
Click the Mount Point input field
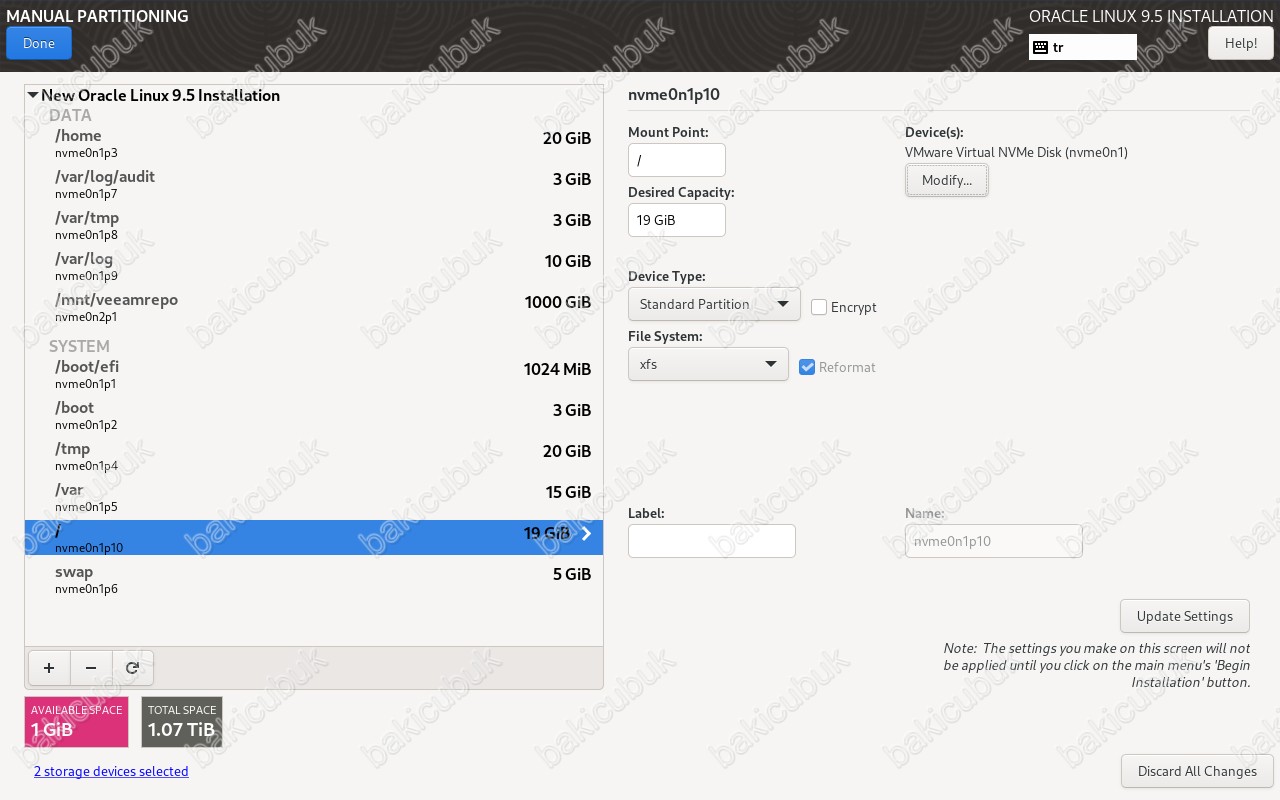point(677,160)
